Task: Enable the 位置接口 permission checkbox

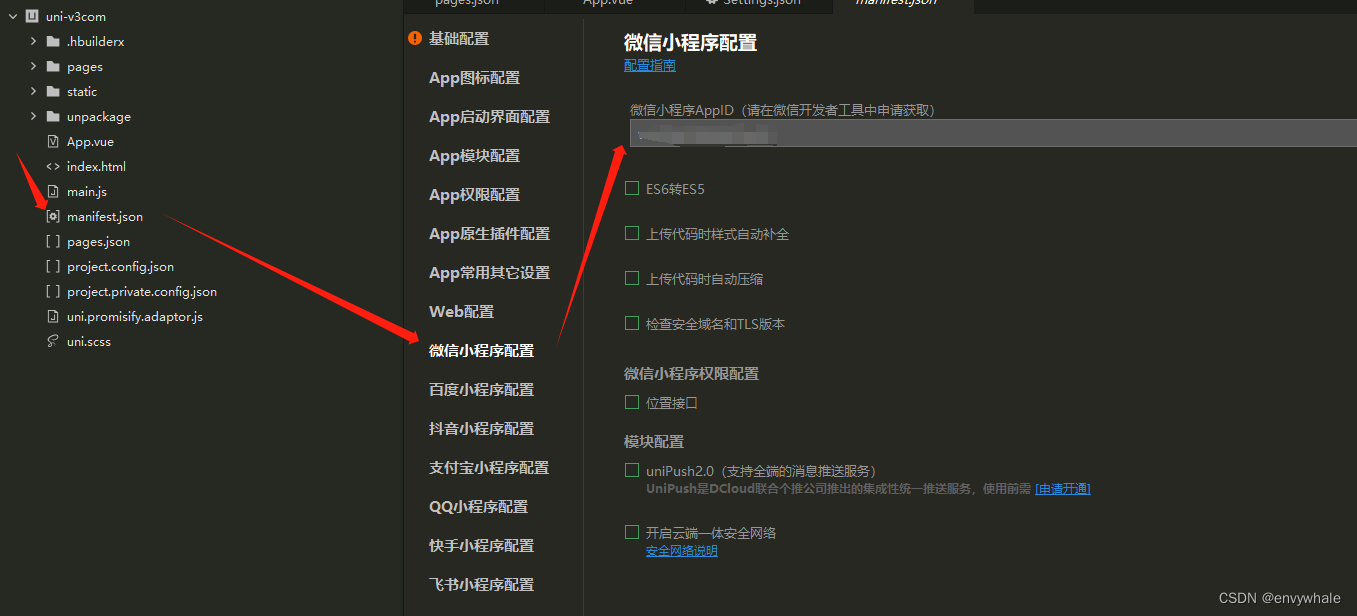Action: pyautogui.click(x=632, y=402)
